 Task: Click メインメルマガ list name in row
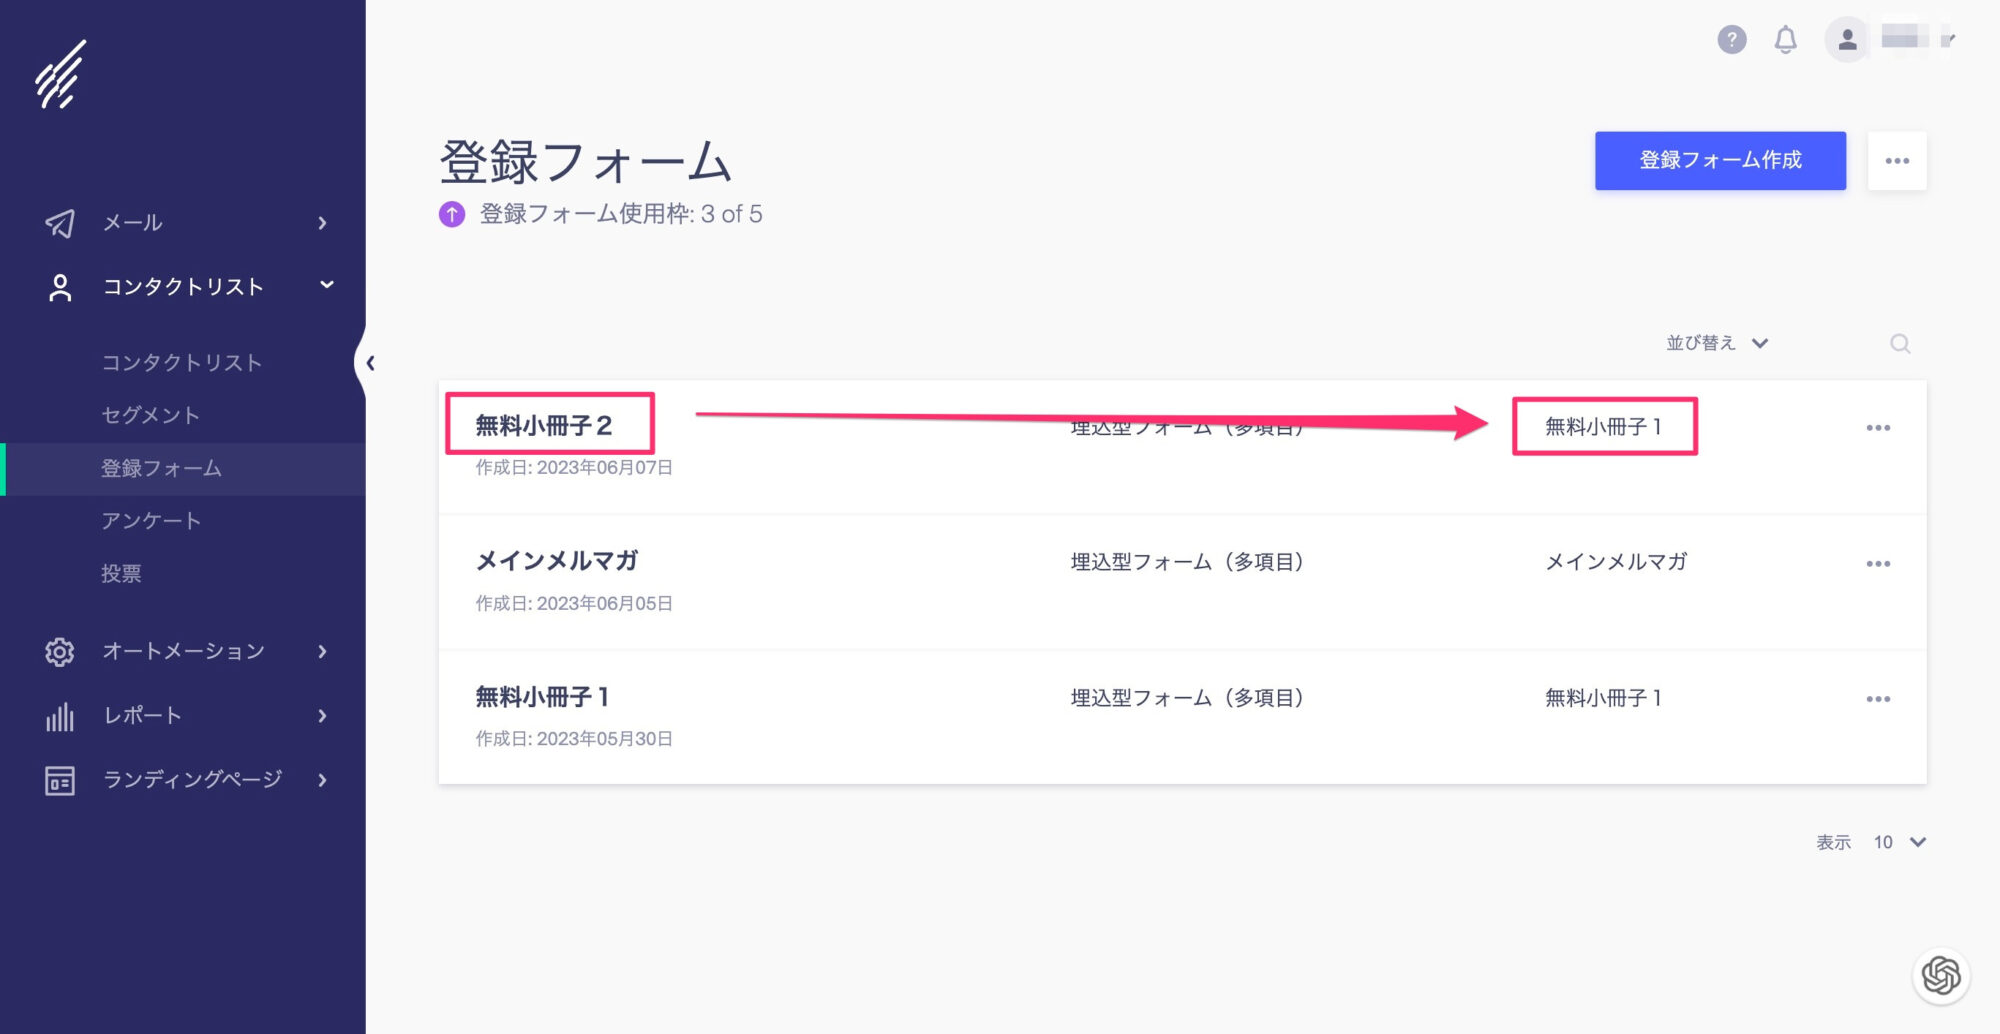pyautogui.click(x=1616, y=562)
